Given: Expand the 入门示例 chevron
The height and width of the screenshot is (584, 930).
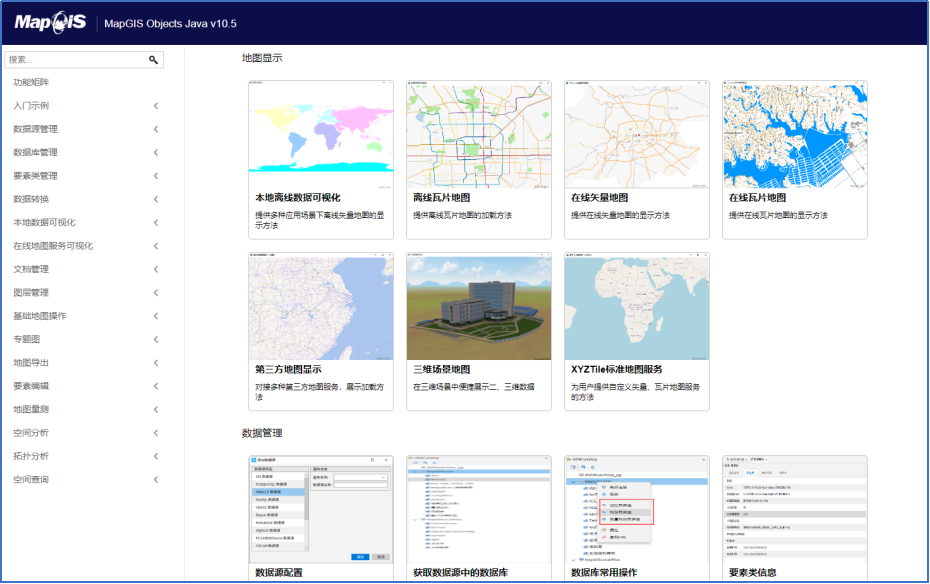Looking at the screenshot, I should (156, 106).
